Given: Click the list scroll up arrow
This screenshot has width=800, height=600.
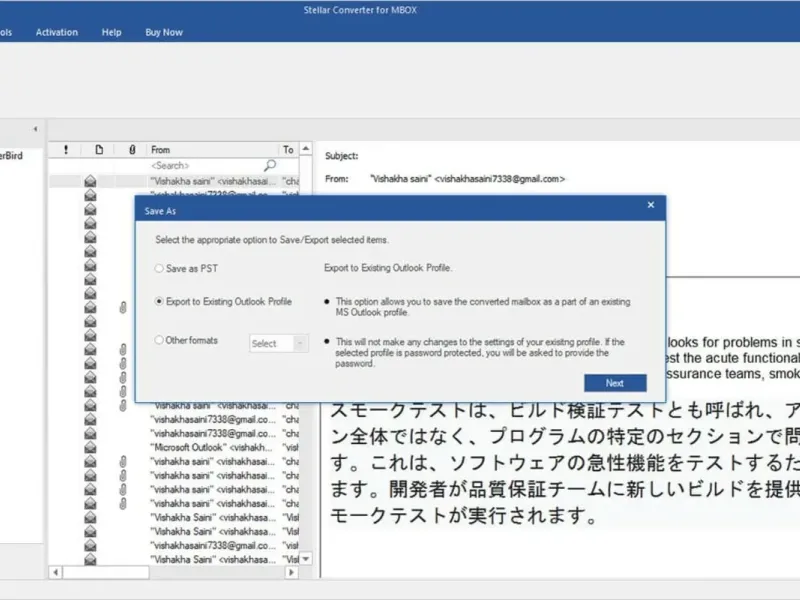Looking at the screenshot, I should 306,148.
